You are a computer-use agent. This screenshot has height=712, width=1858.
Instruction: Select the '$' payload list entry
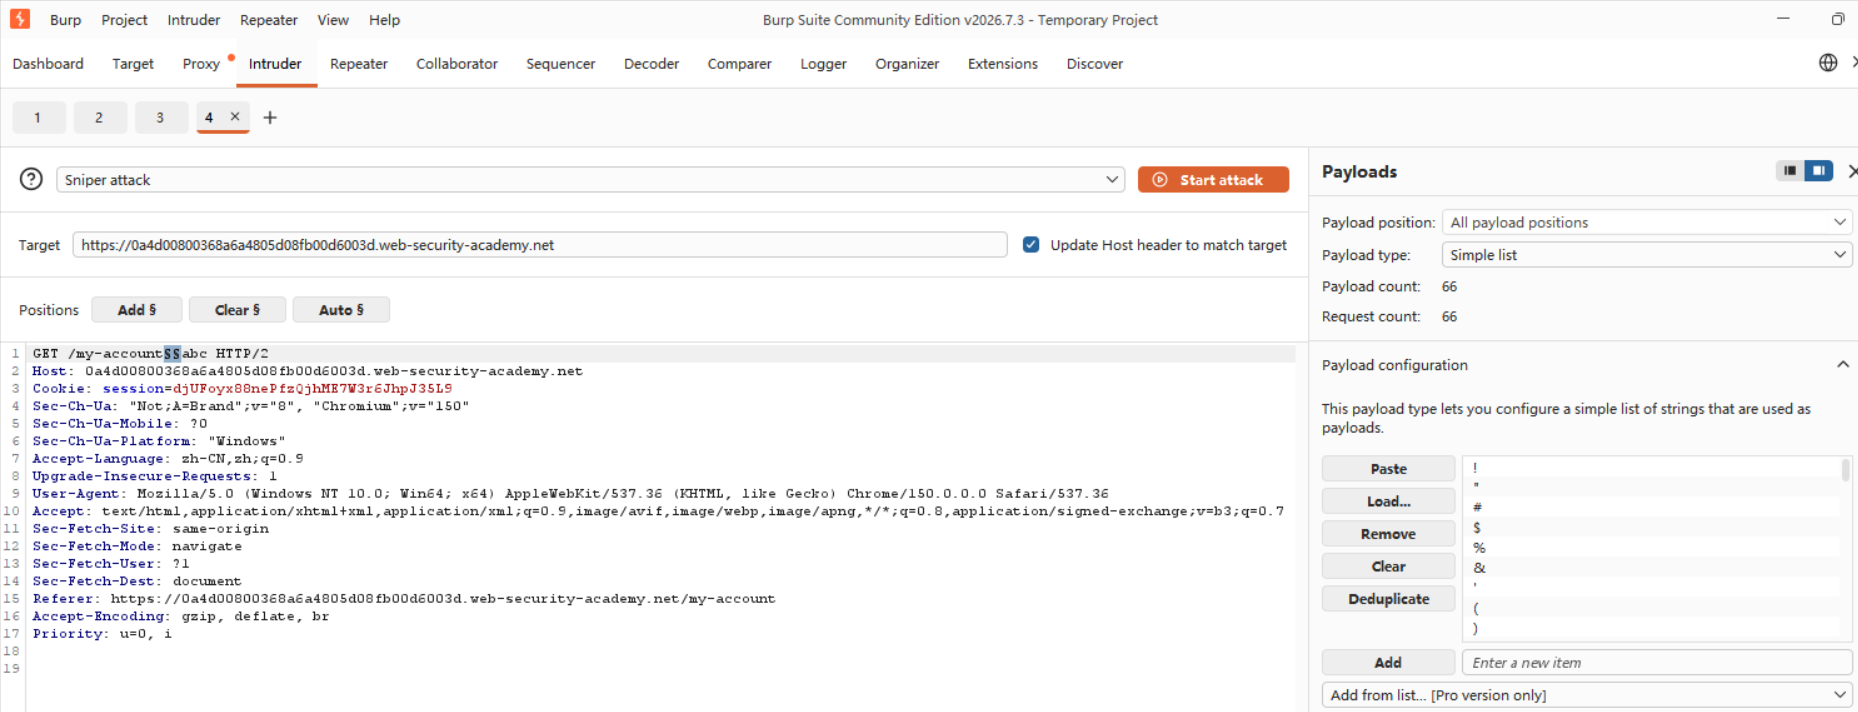[1651, 527]
